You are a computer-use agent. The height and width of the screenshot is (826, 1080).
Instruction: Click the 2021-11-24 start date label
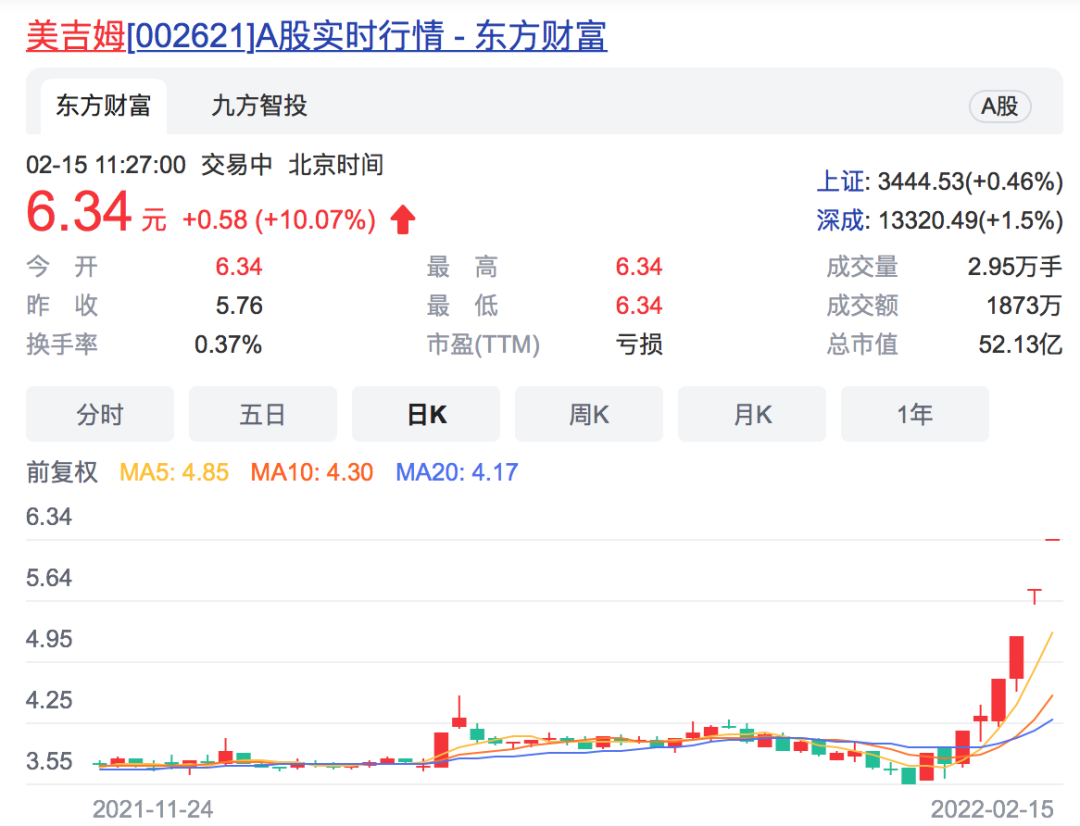coord(153,808)
